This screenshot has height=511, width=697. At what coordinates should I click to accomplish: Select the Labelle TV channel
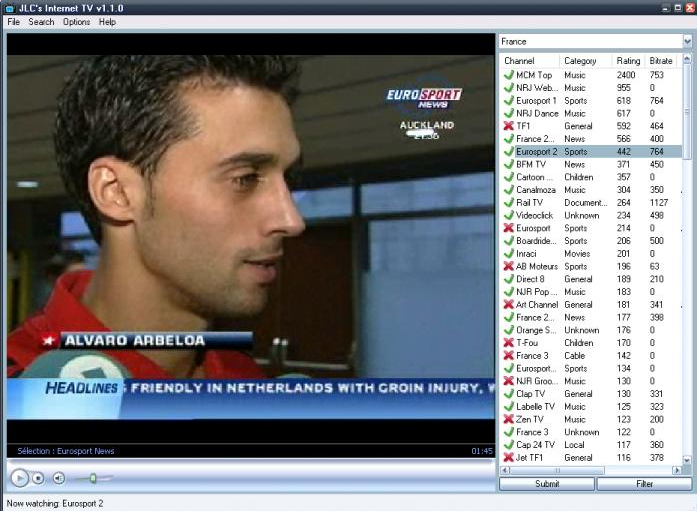point(591,407)
